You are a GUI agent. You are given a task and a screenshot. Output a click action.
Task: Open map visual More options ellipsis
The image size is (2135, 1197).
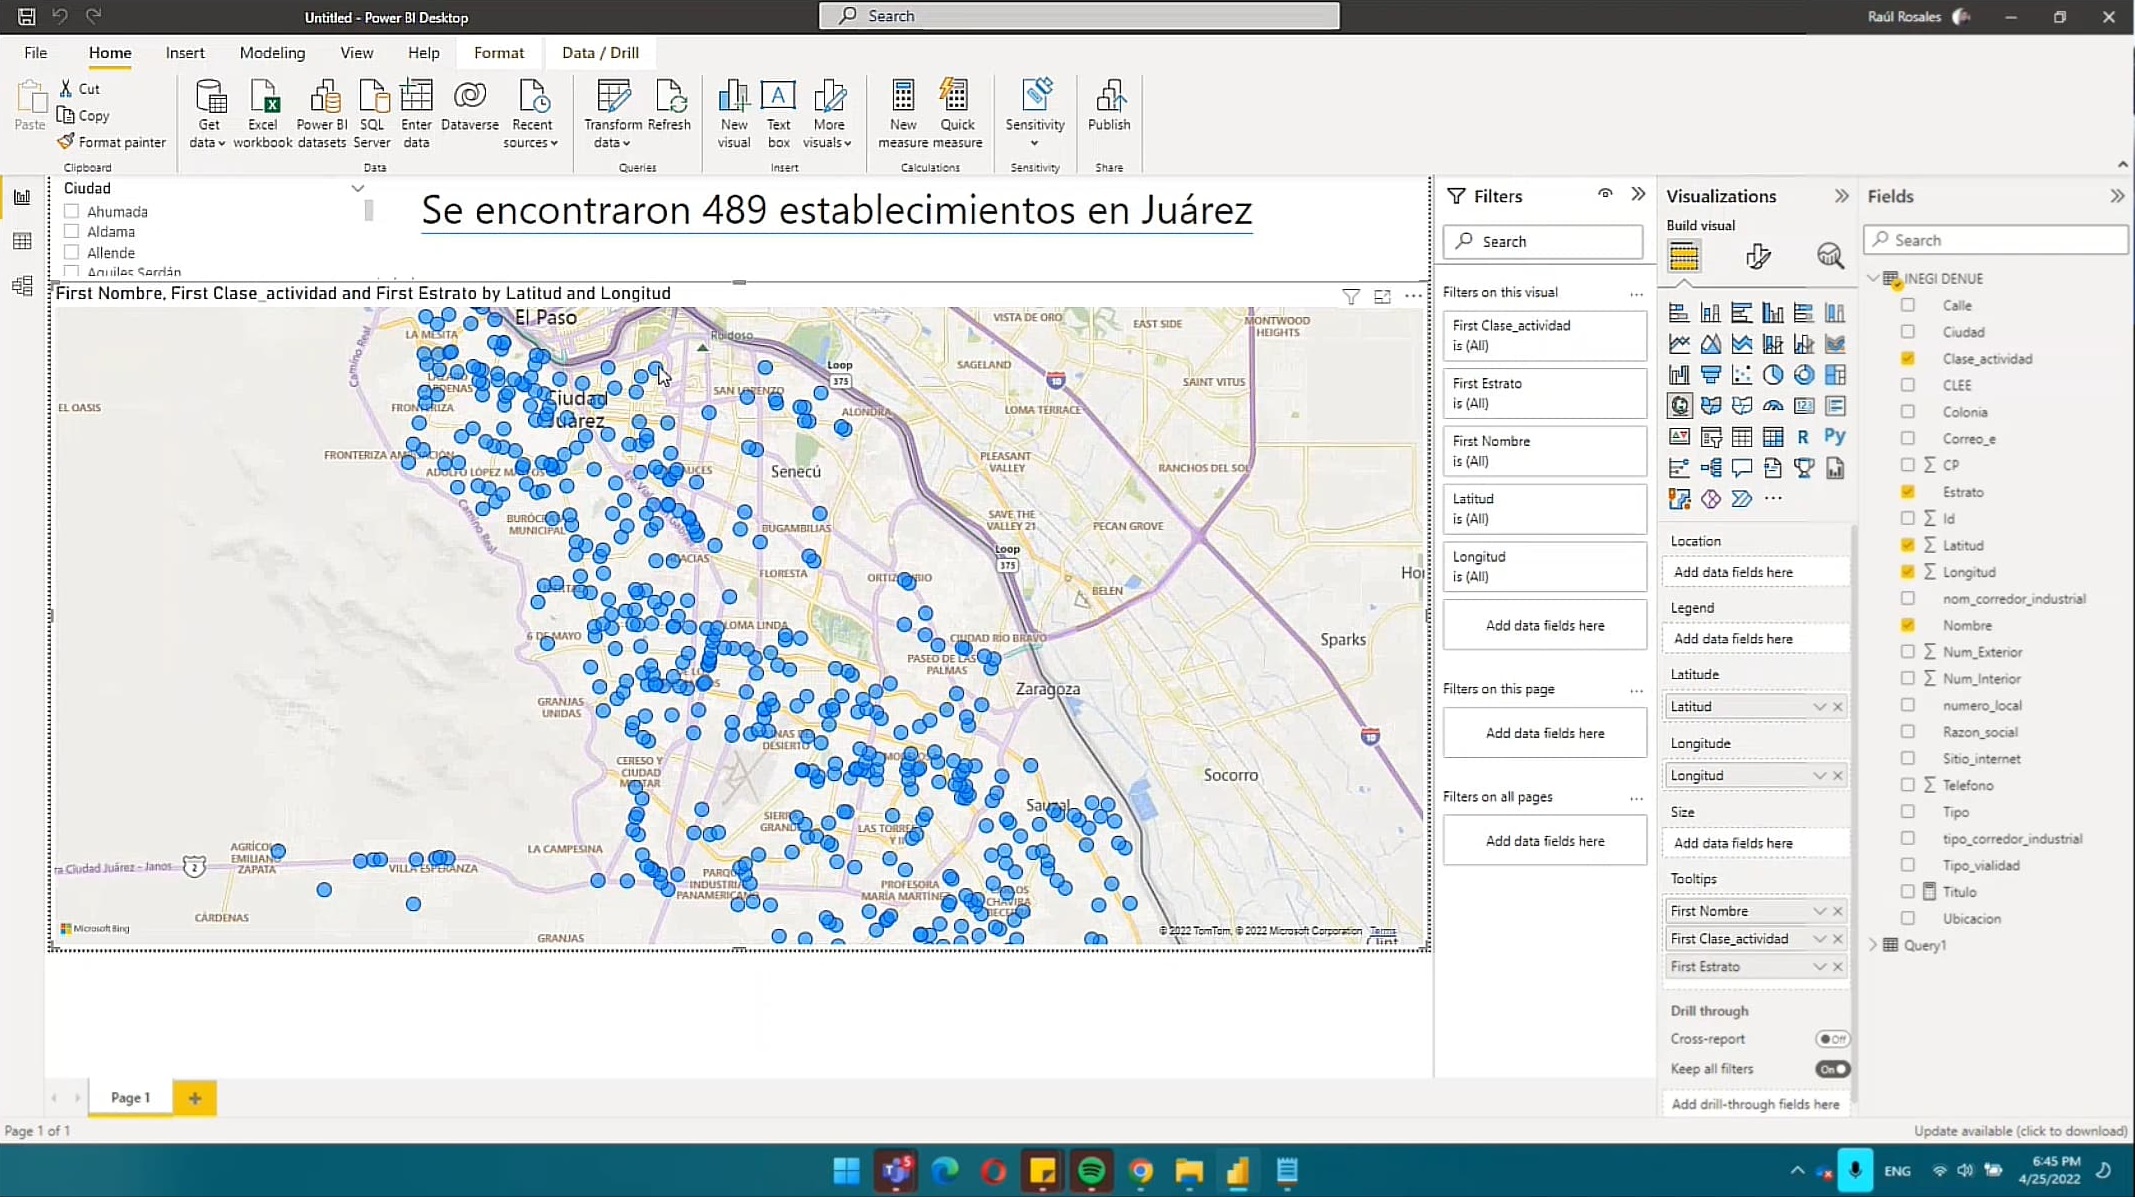[1413, 296]
